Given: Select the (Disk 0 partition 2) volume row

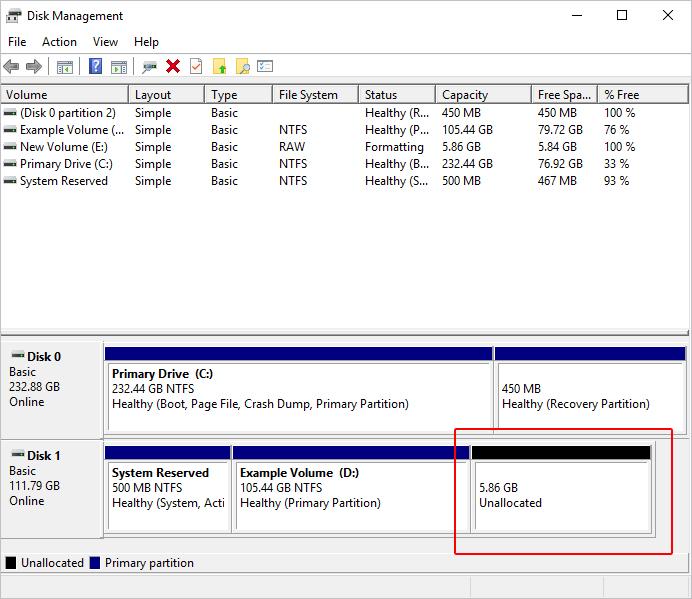Looking at the screenshot, I should [x=344, y=113].
